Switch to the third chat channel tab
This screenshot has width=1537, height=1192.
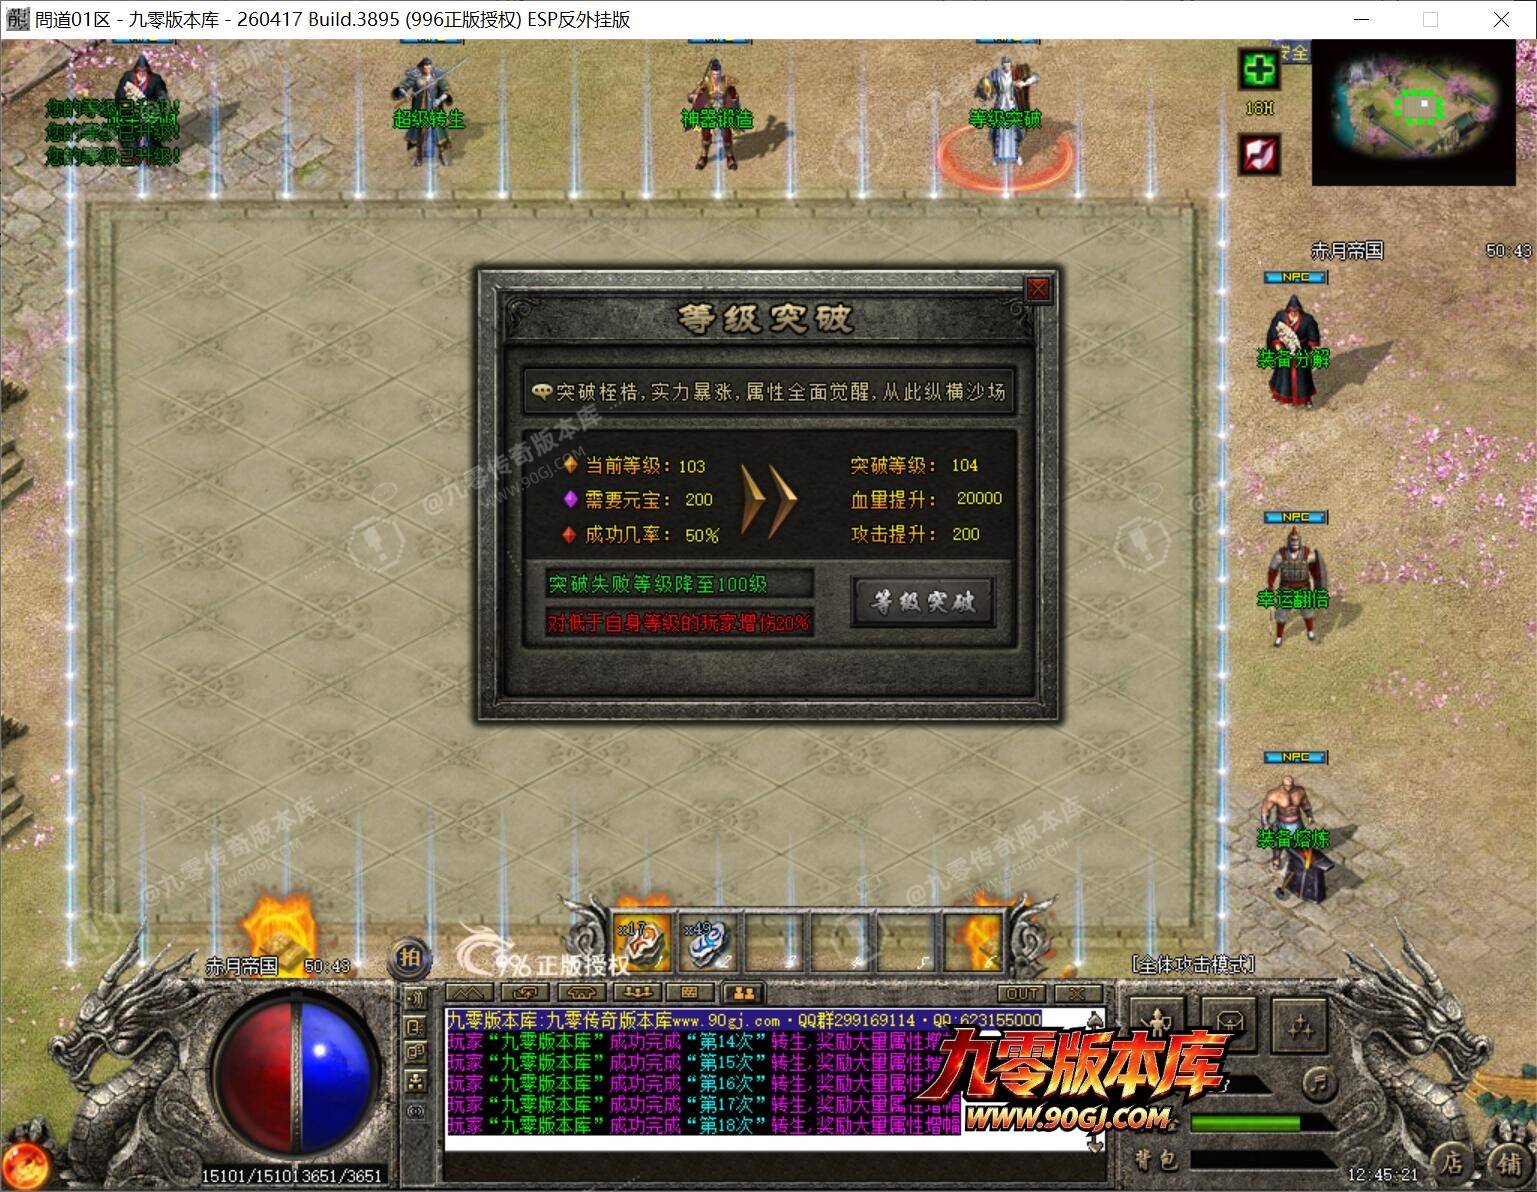click(x=580, y=994)
